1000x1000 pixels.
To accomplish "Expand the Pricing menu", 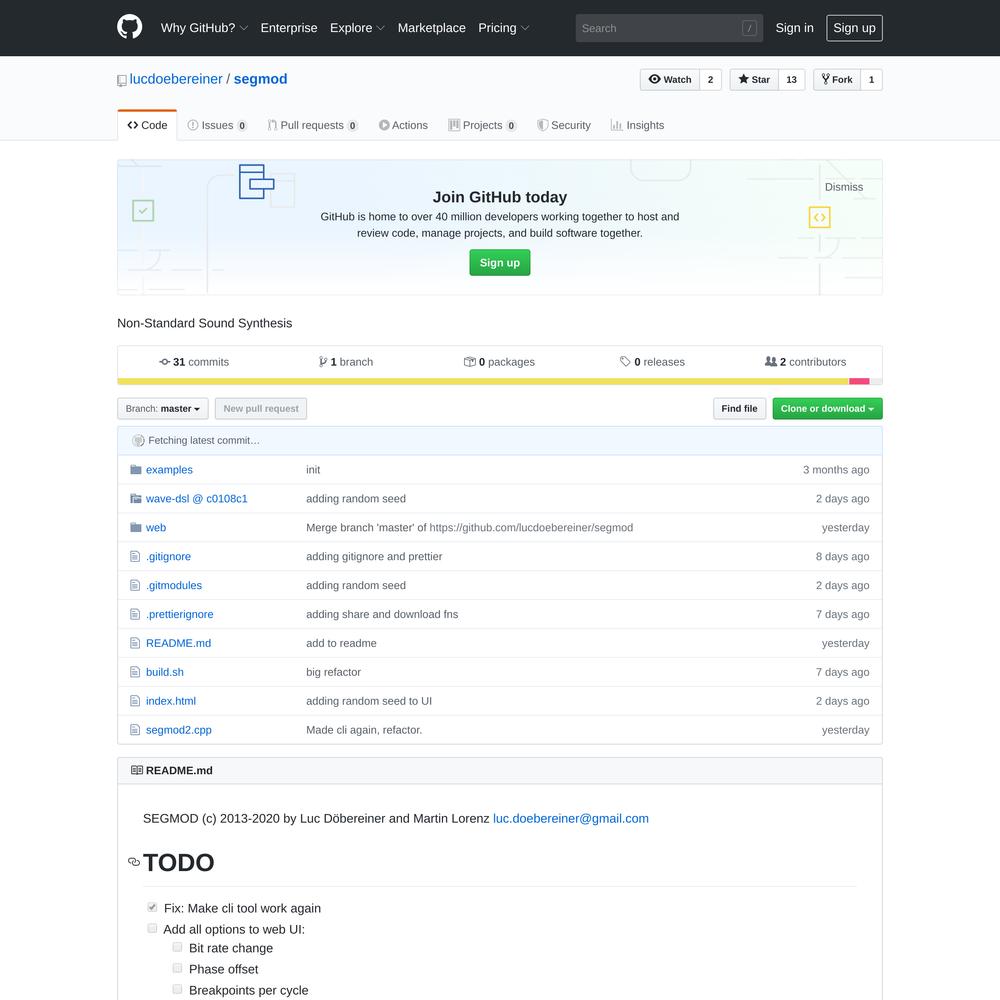I will pyautogui.click(x=504, y=28).
